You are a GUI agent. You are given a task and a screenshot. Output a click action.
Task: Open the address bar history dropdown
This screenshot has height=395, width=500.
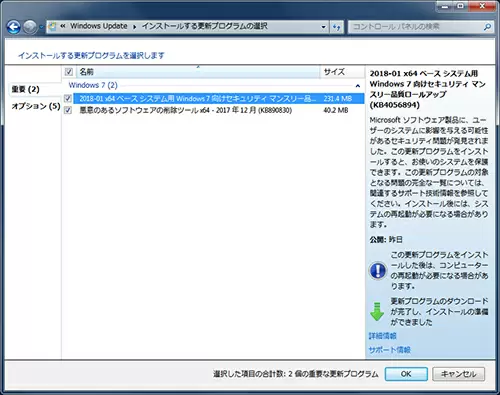coord(323,27)
